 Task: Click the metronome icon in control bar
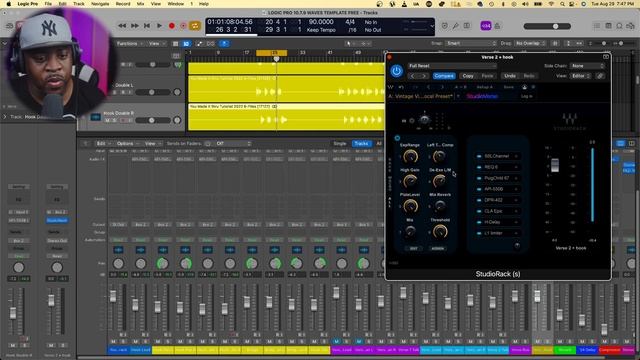[497, 26]
